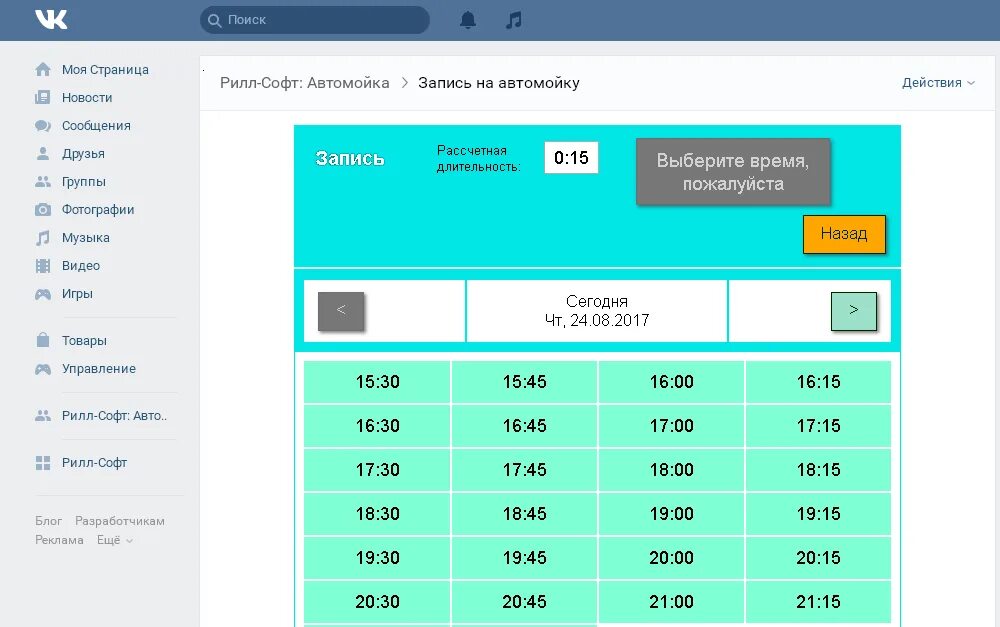Screen dimensions: 1000x627
Task: Select the 16:30 time slot
Action: (x=377, y=425)
